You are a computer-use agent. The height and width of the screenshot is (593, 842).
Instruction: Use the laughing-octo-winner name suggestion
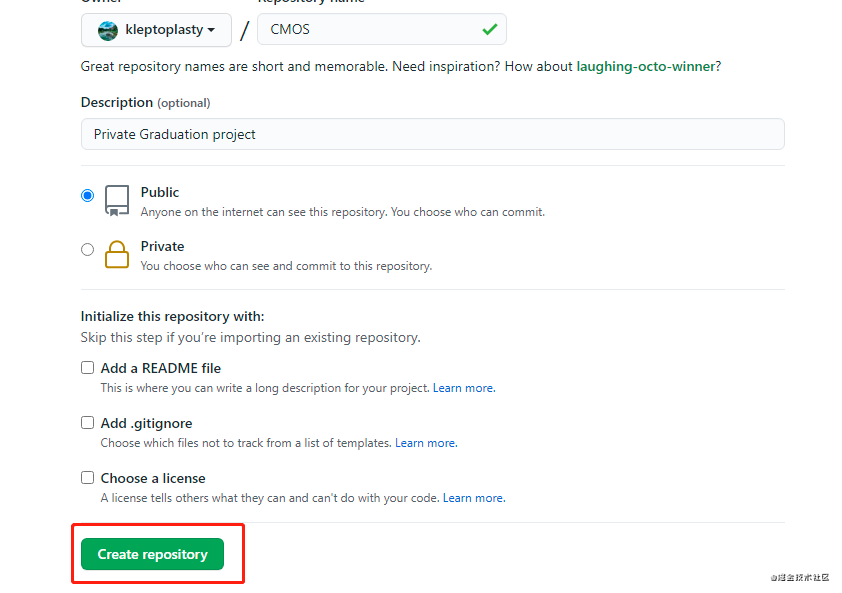click(x=646, y=67)
